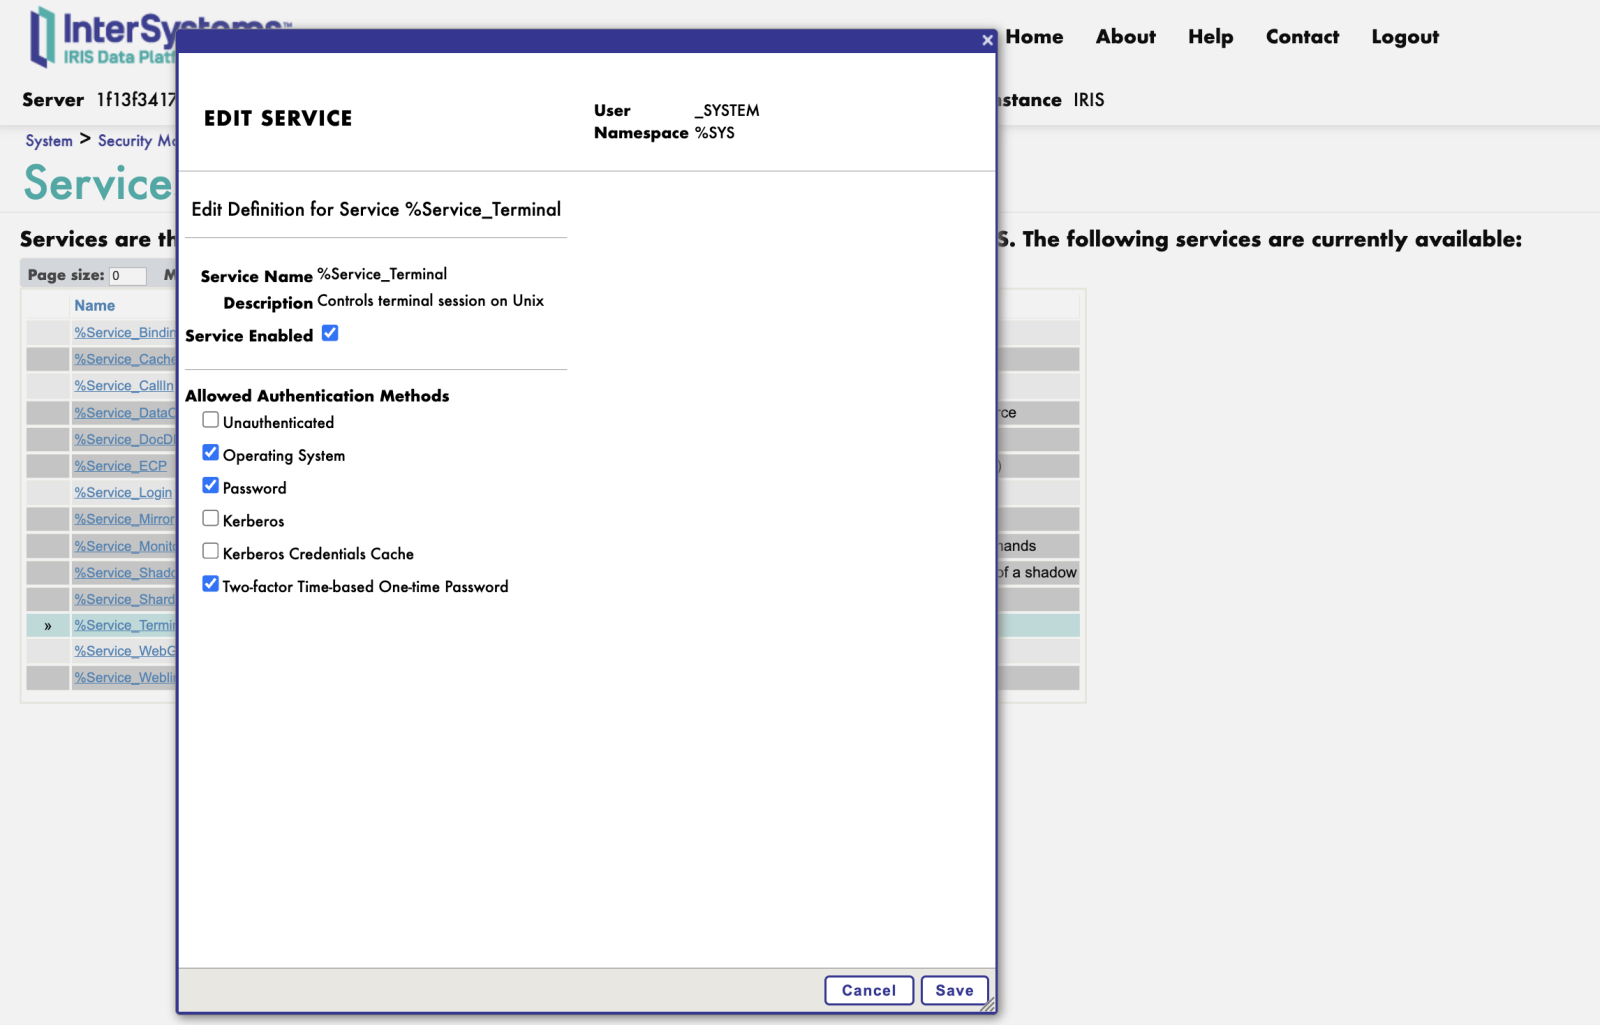Viewport: 1600px width, 1025px height.
Task: Check Kerberos Credentials Cache option
Action: point(211,551)
